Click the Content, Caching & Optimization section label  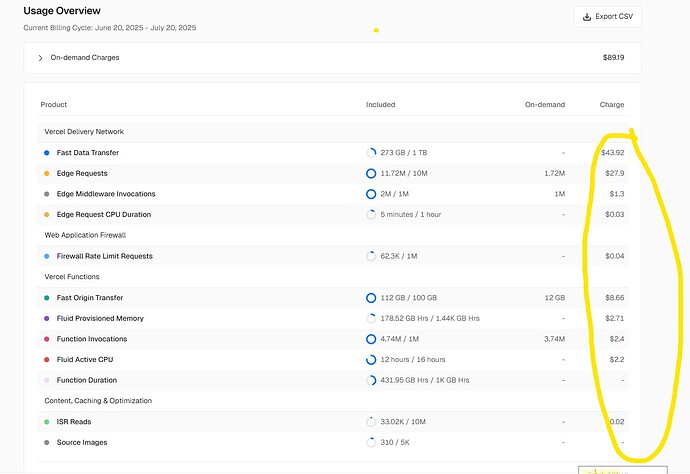[x=98, y=401]
